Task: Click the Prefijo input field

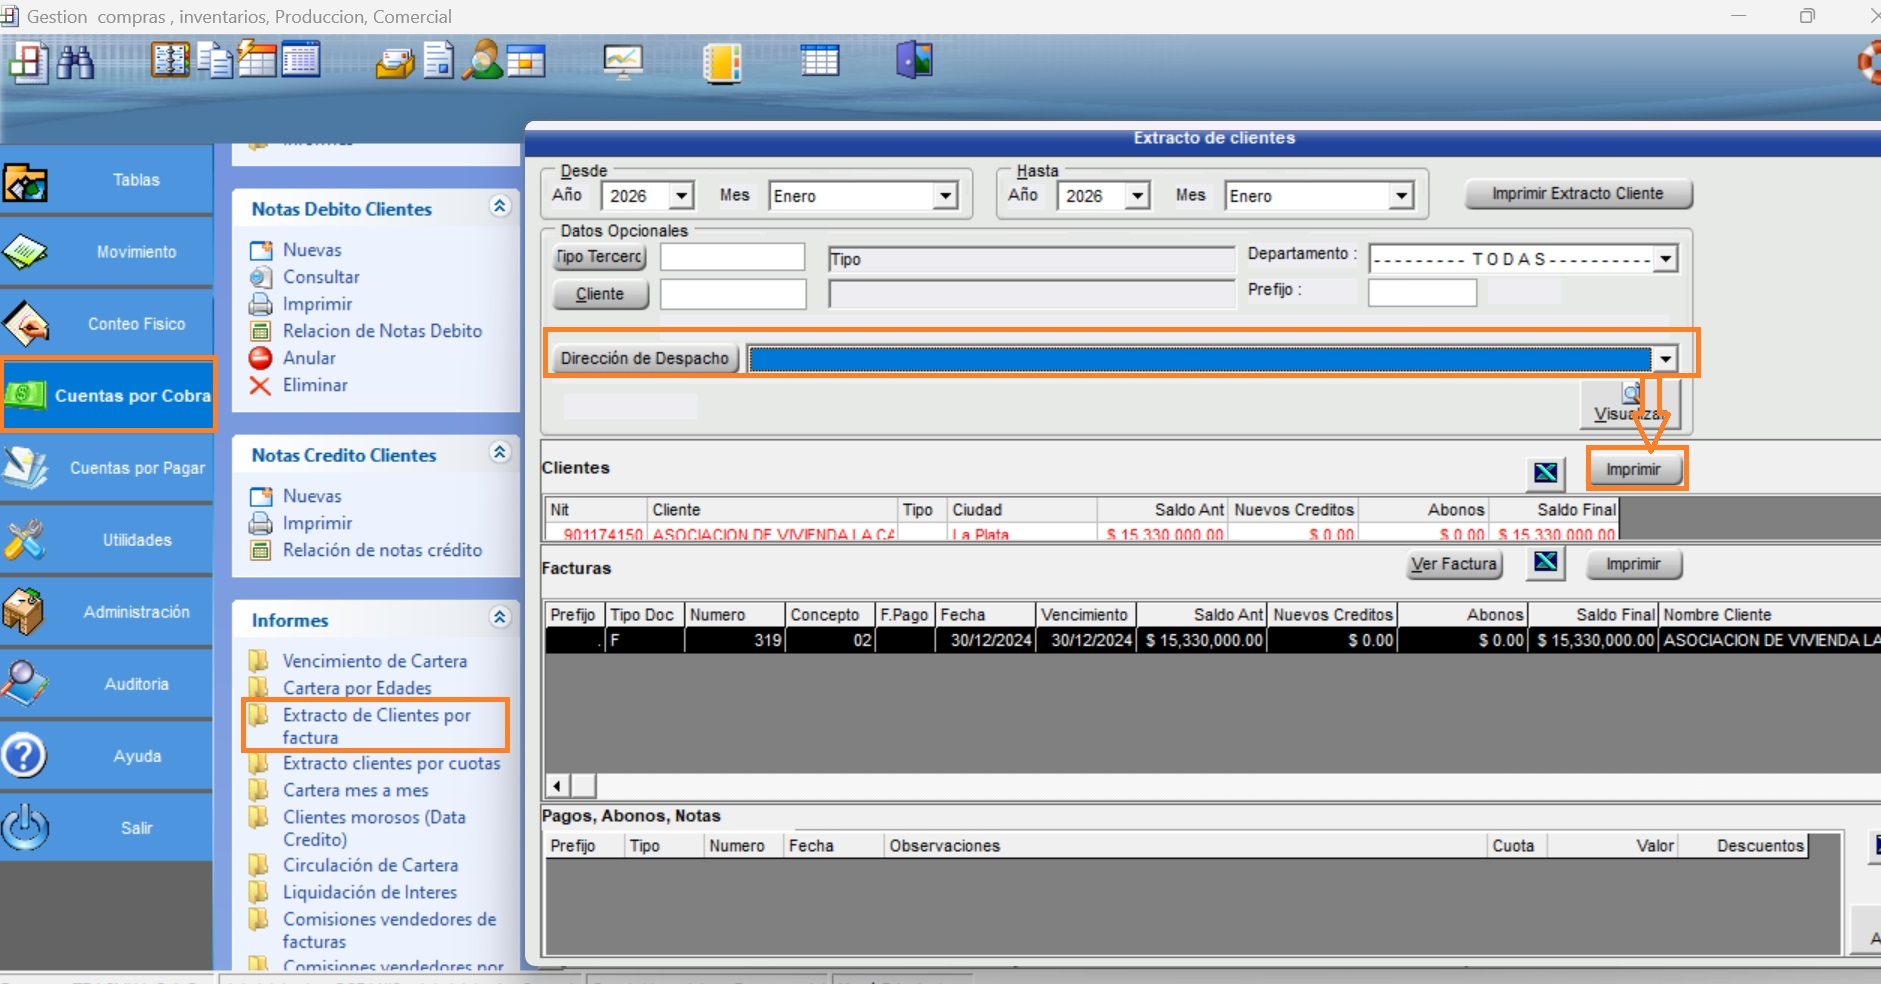Action: tap(1421, 292)
